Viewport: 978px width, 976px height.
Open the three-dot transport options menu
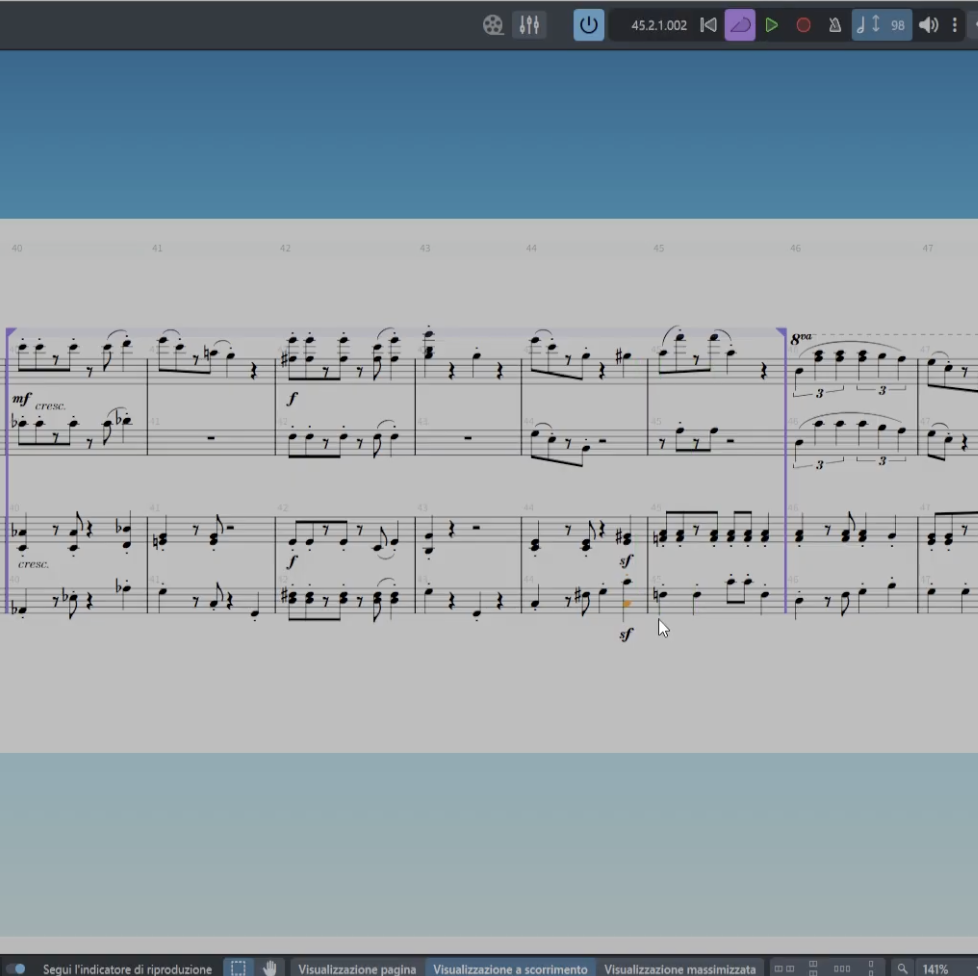955,25
